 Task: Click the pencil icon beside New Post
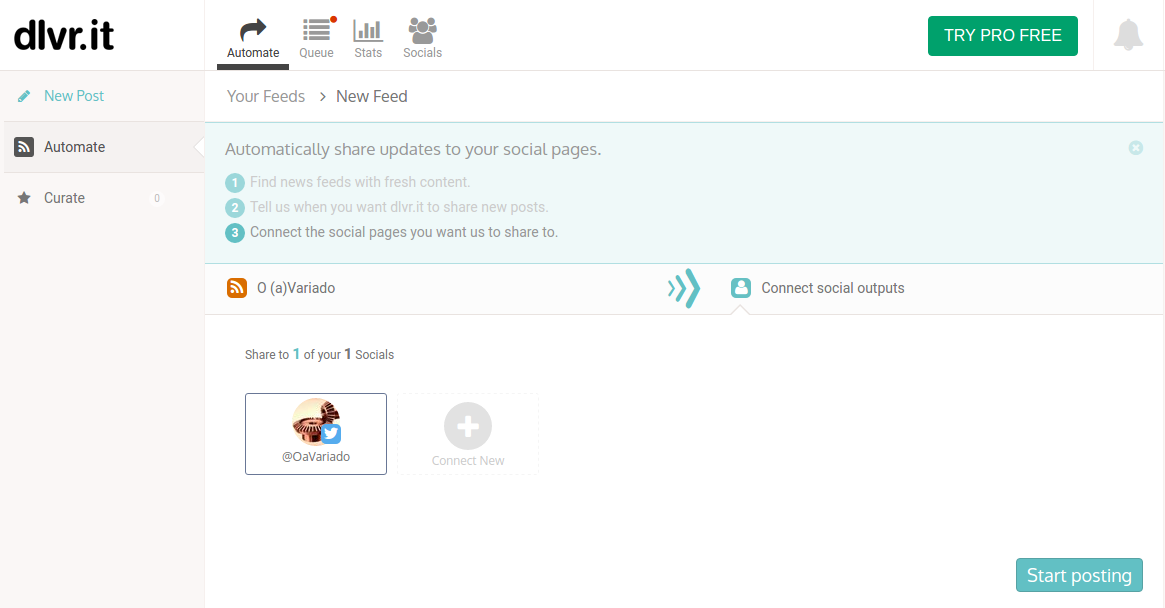(24, 96)
